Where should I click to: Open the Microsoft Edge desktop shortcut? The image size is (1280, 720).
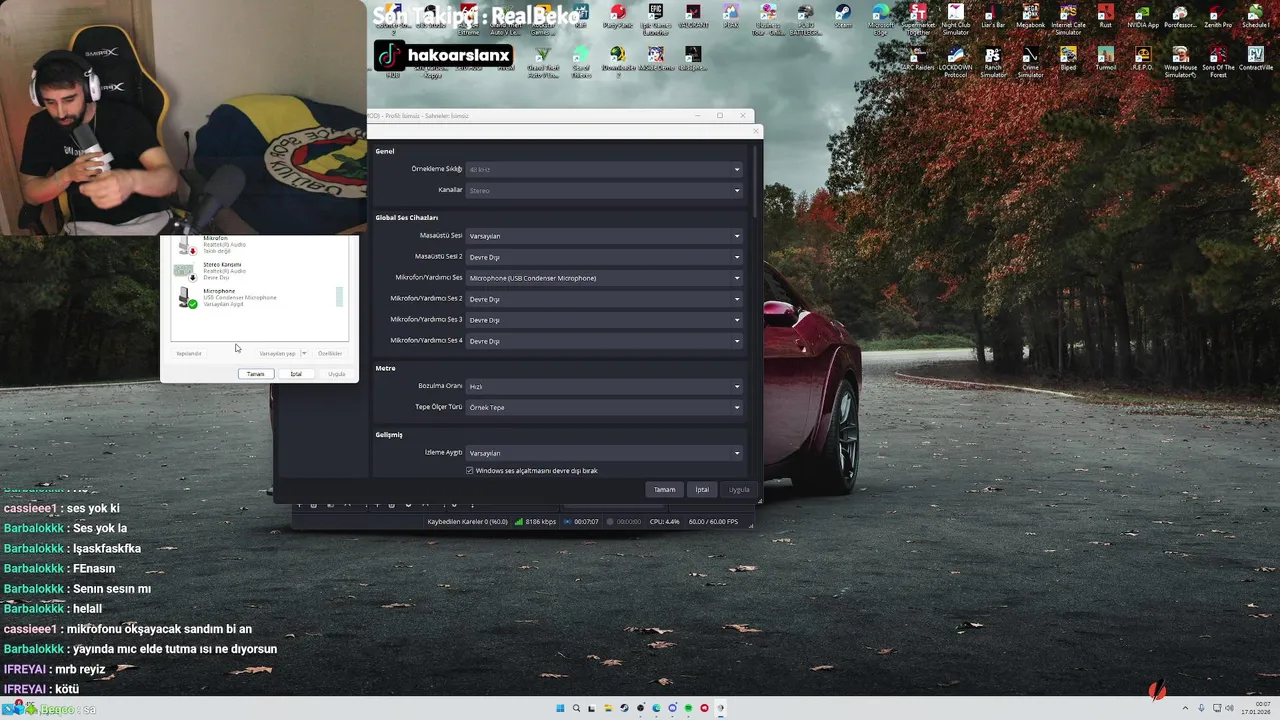pyautogui.click(x=881, y=20)
